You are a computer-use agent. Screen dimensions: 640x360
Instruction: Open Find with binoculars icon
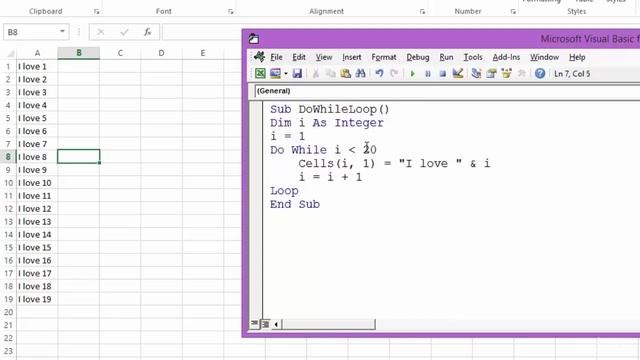click(x=360, y=73)
